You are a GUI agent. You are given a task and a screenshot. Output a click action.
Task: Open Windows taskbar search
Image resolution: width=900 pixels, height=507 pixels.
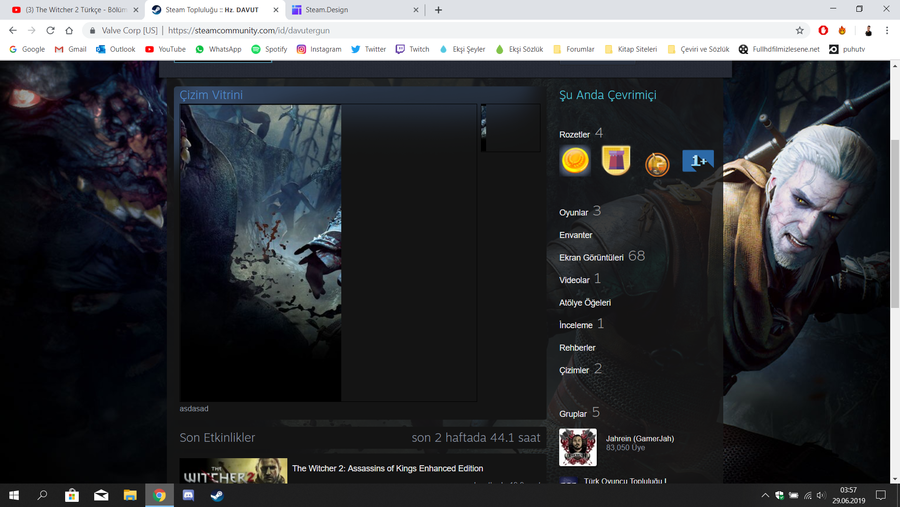tap(42, 495)
